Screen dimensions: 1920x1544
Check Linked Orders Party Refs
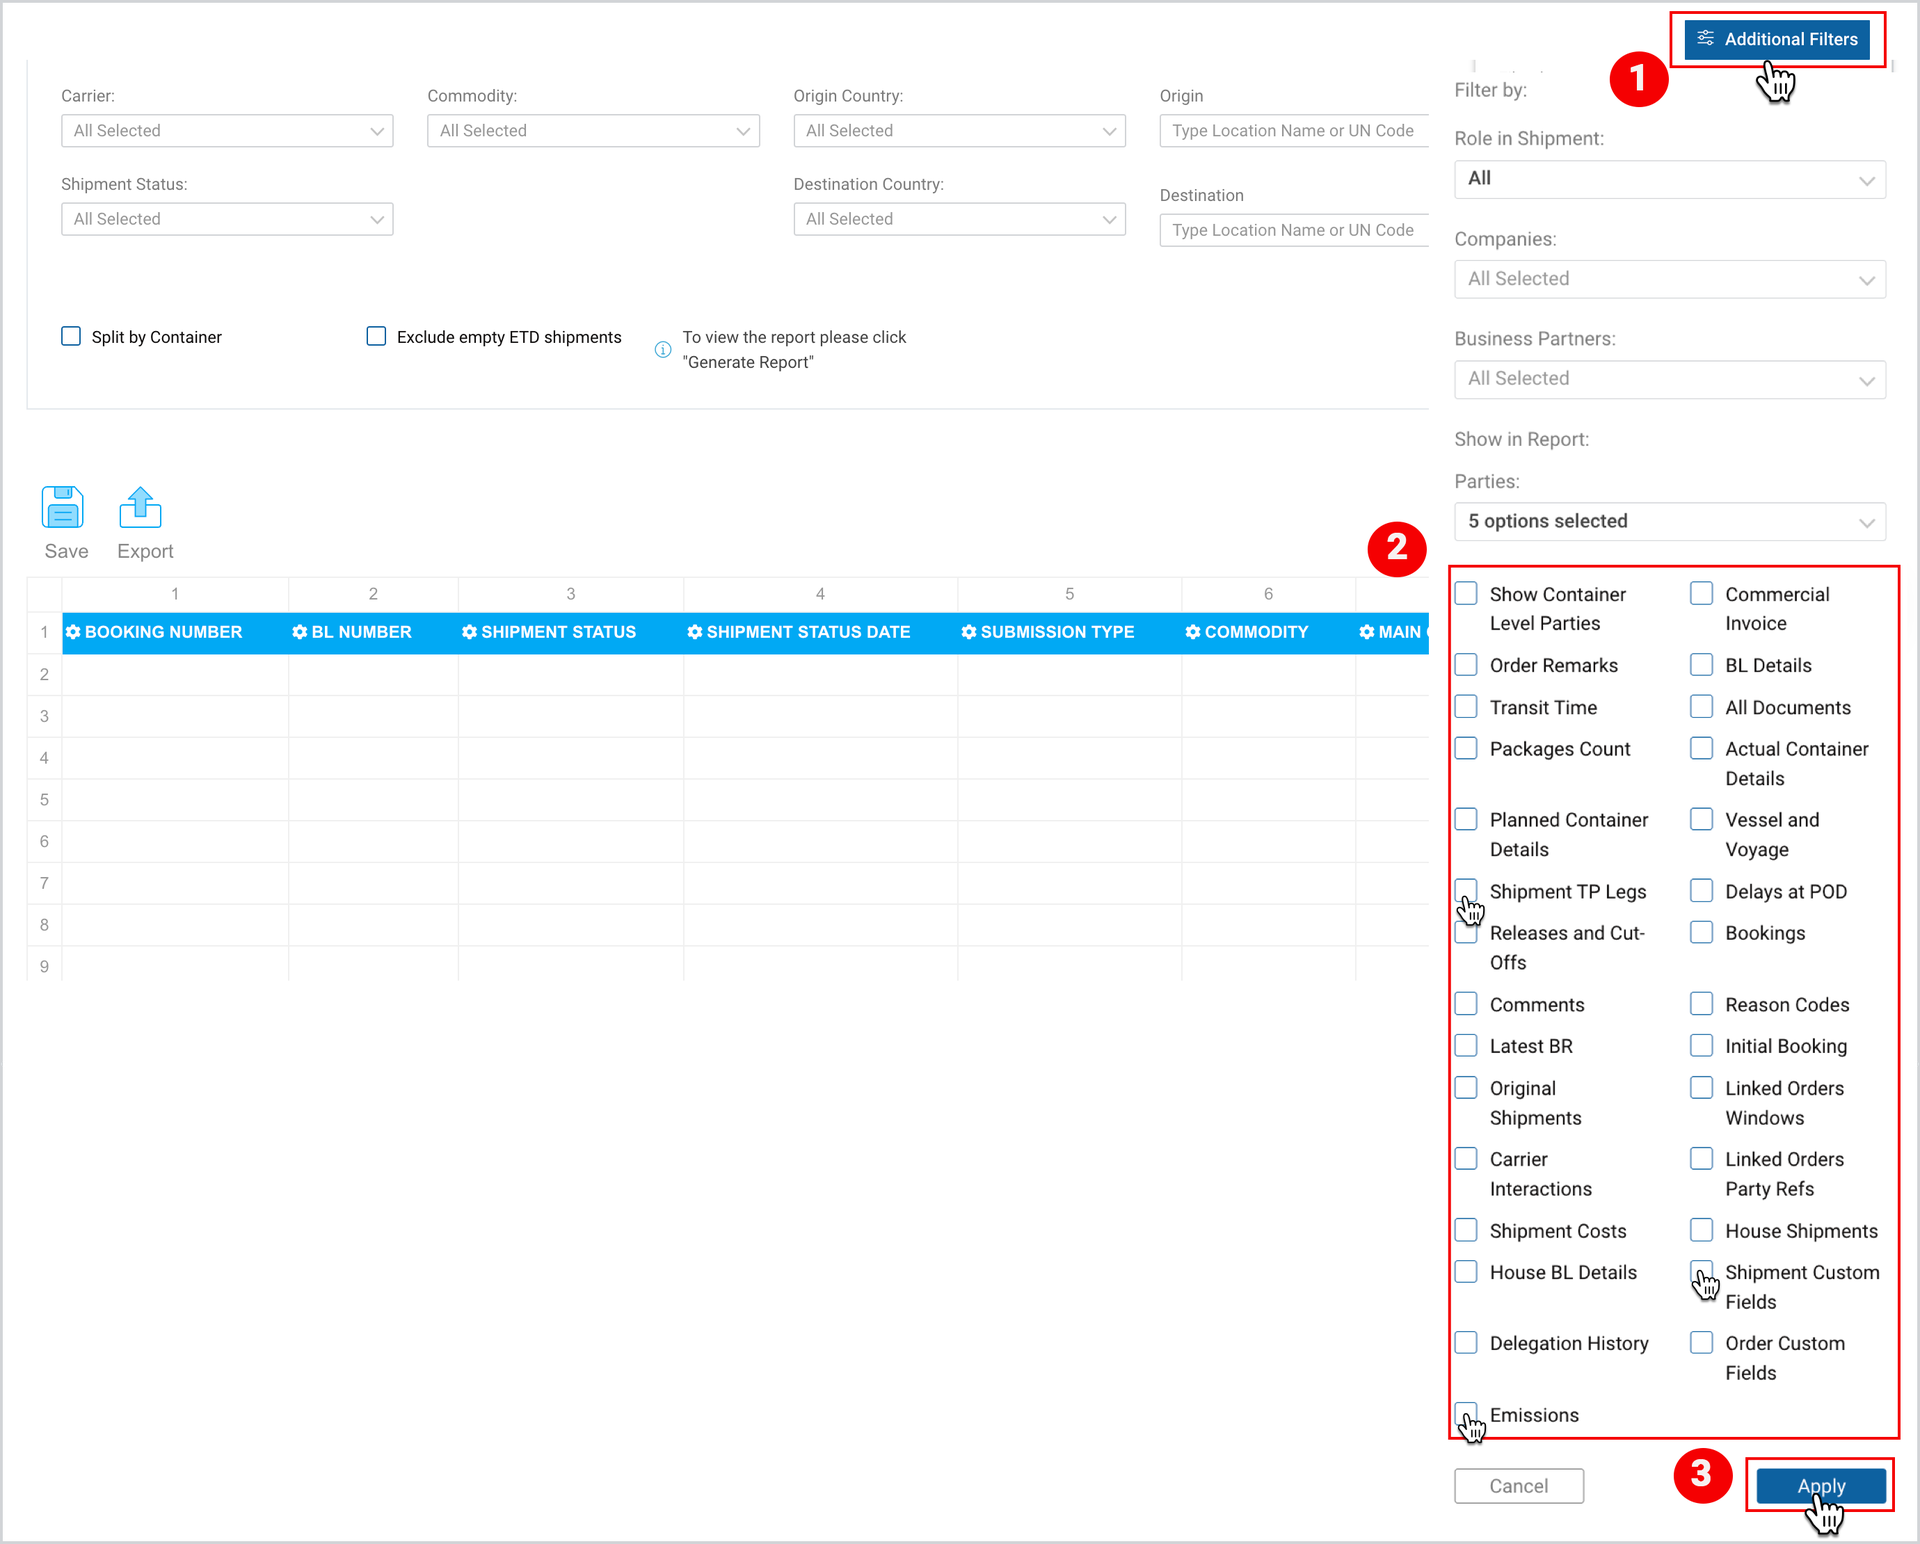point(1702,1158)
